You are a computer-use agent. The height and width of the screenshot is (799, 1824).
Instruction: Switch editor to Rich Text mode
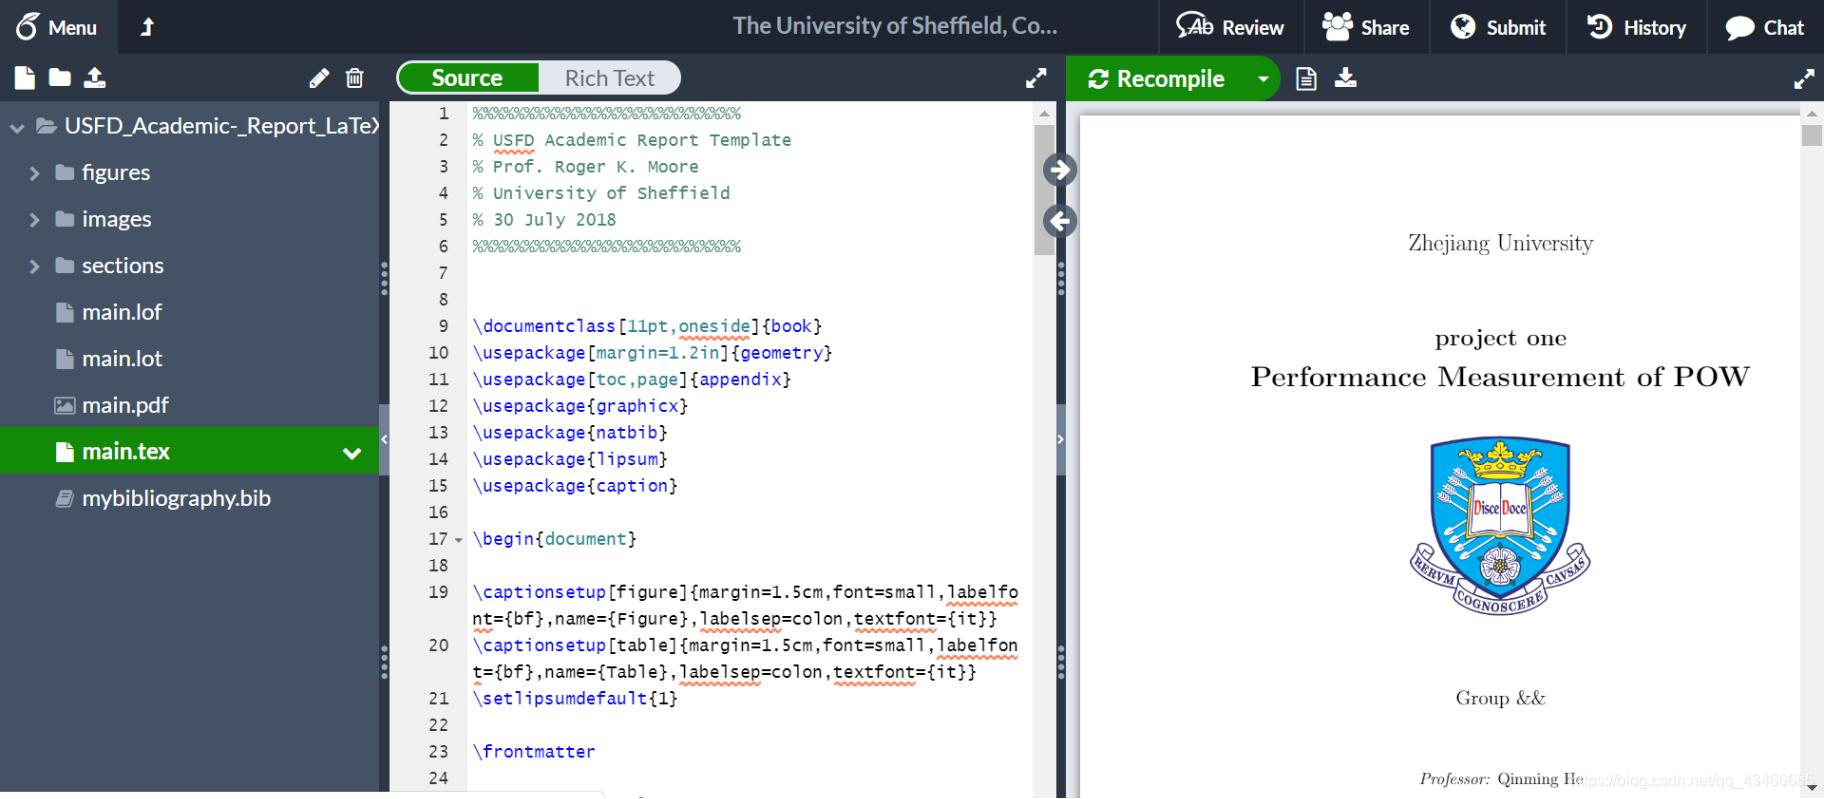pos(609,78)
